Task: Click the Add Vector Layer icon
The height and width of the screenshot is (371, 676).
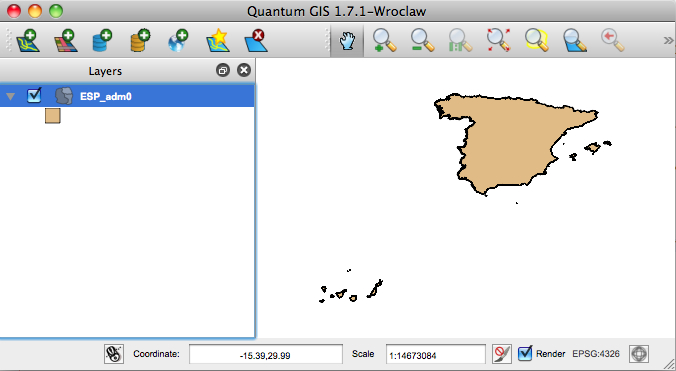Action: (x=28, y=41)
